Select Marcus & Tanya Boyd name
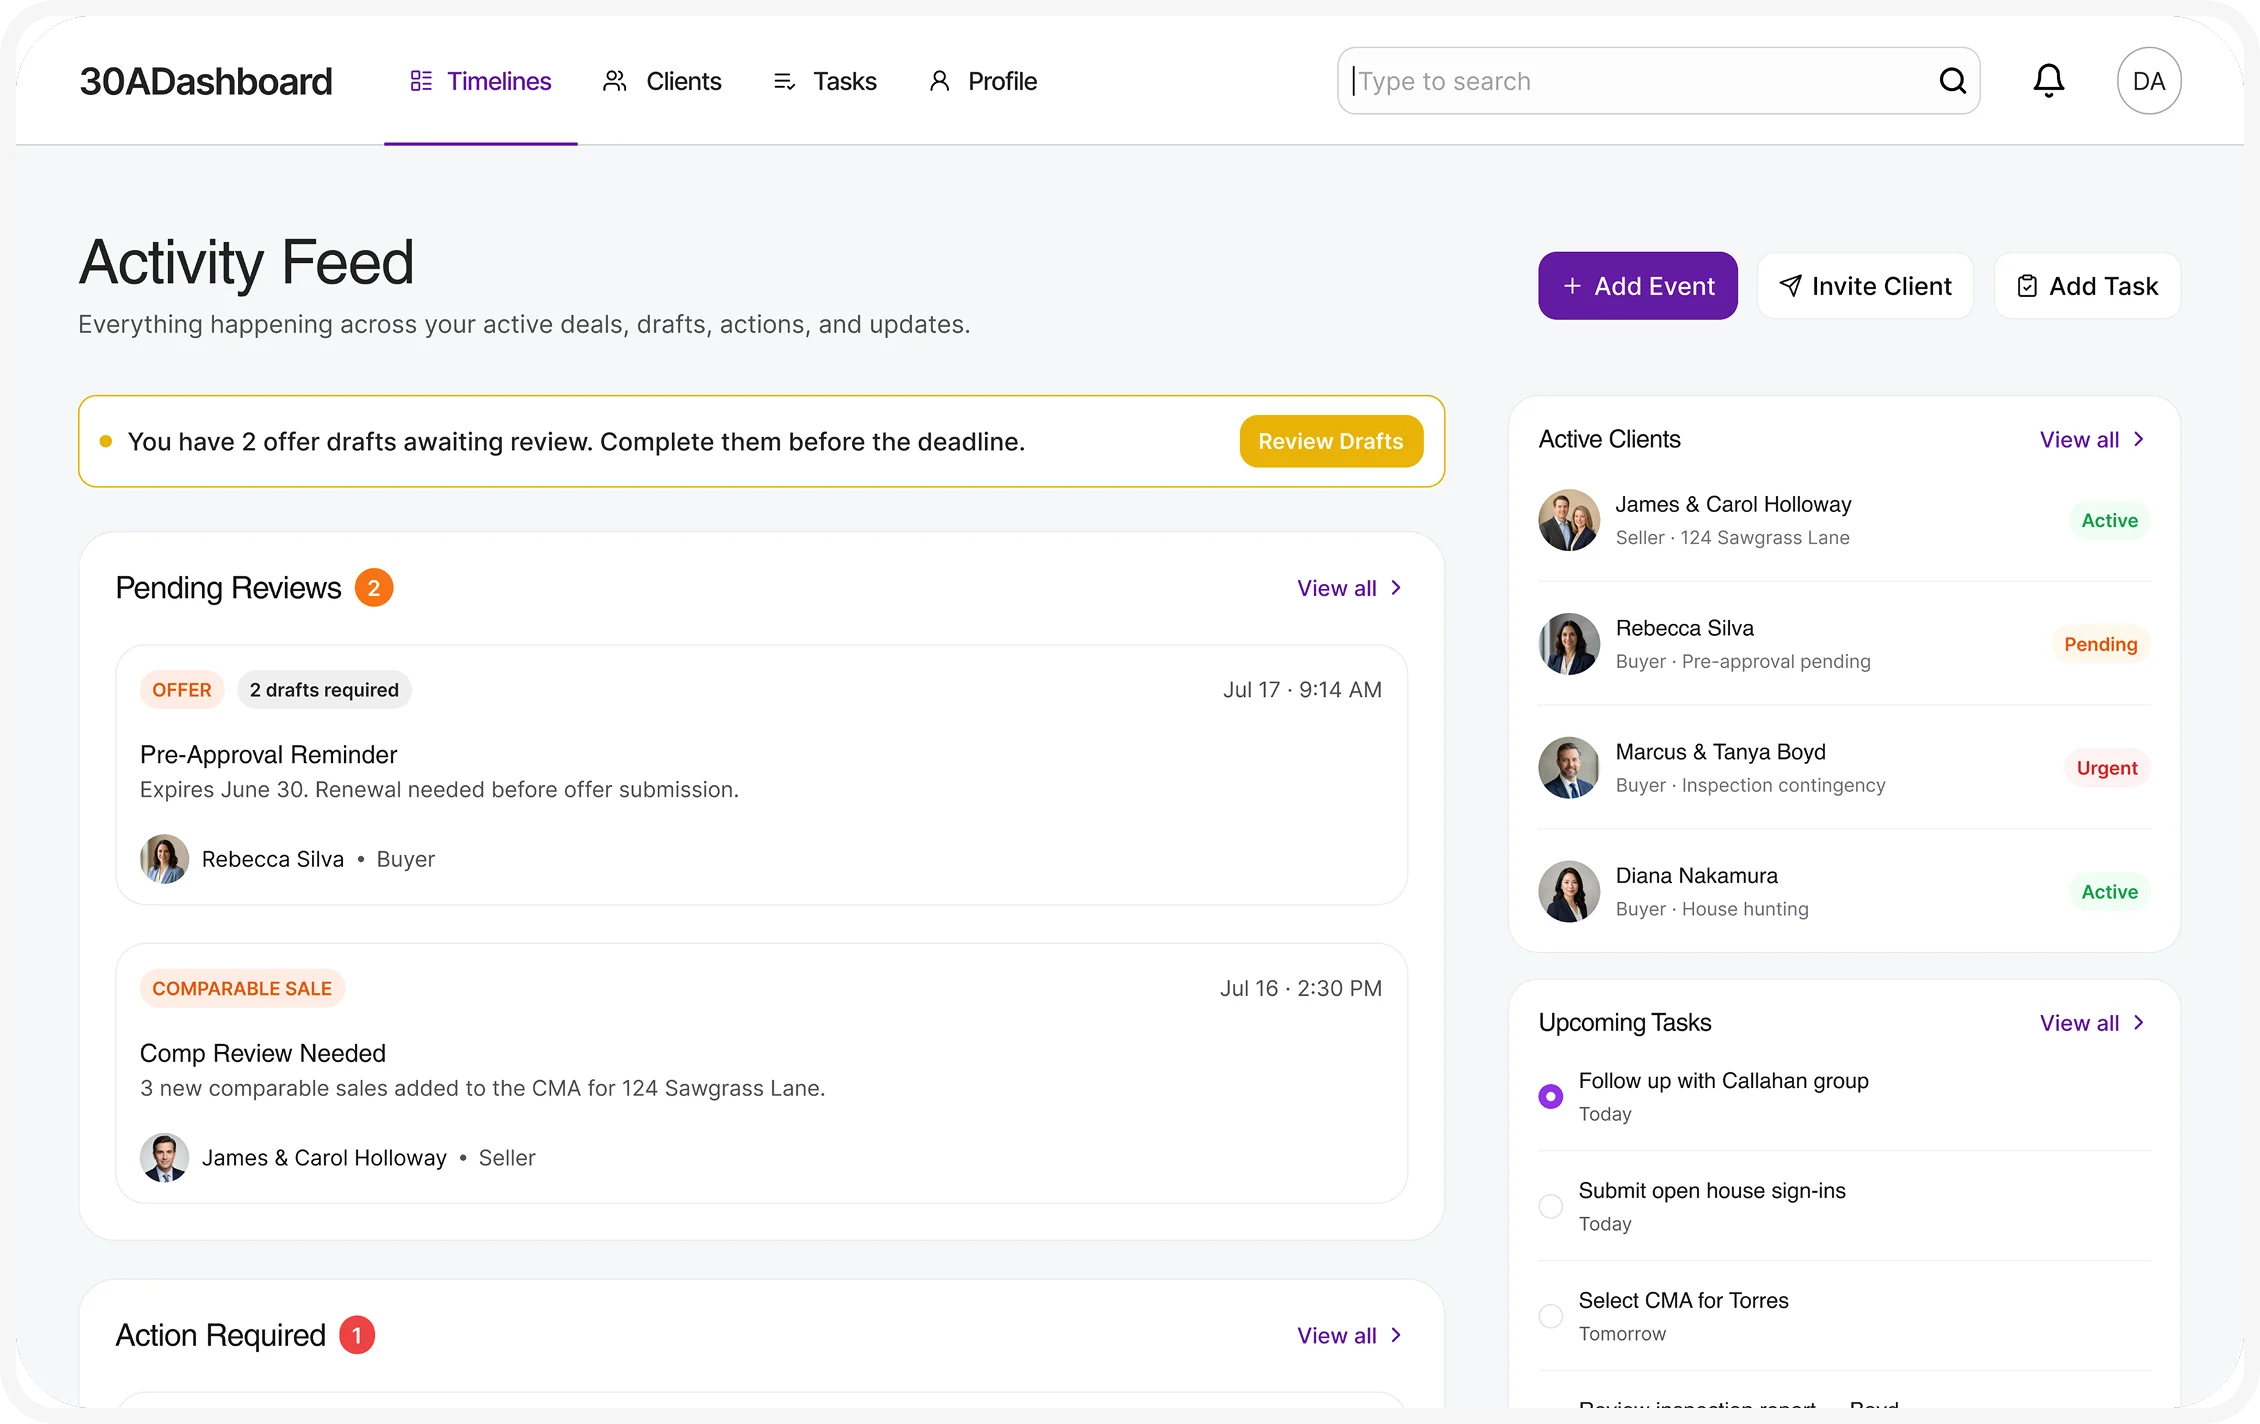Image resolution: width=2260 pixels, height=1424 pixels. tap(1721, 752)
